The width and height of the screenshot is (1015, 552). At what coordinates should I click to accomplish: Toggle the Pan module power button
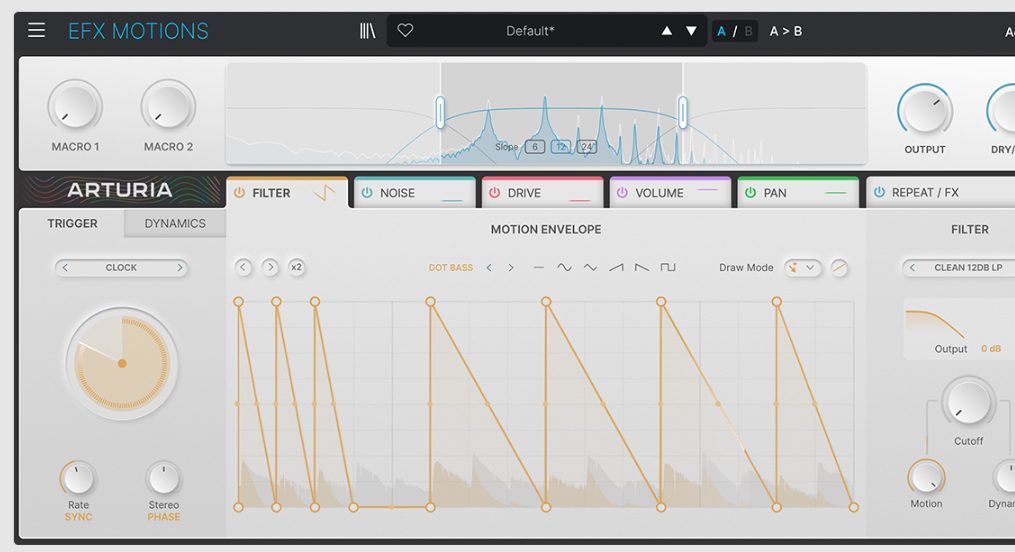pos(750,193)
